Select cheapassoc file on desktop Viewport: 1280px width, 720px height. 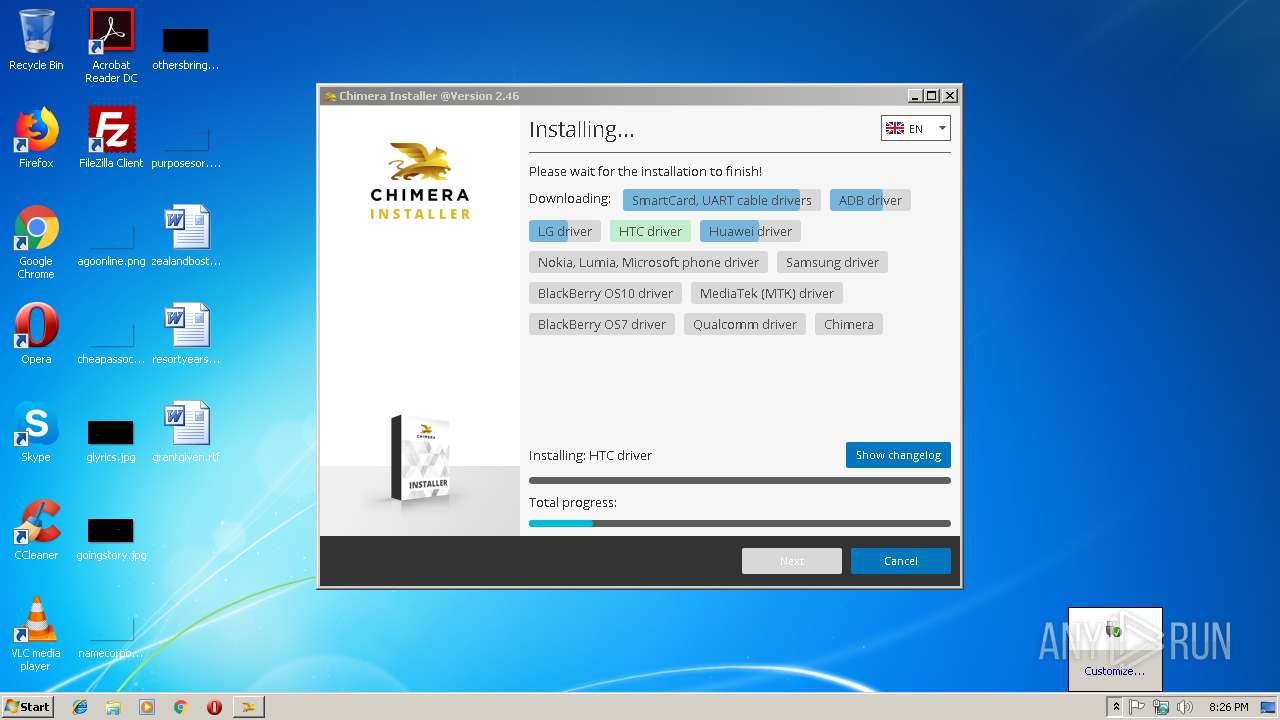(111, 344)
